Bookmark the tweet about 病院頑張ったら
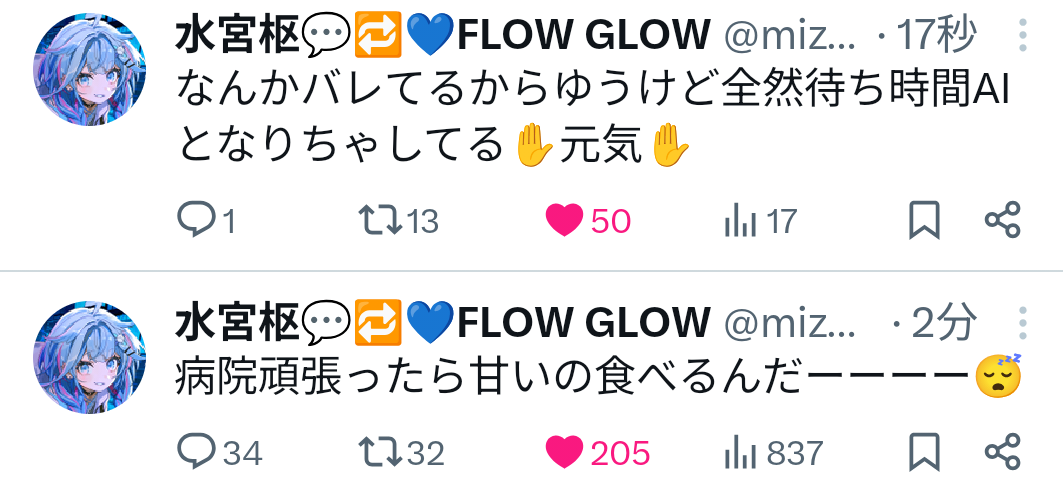1063x493 pixels. pos(924,452)
